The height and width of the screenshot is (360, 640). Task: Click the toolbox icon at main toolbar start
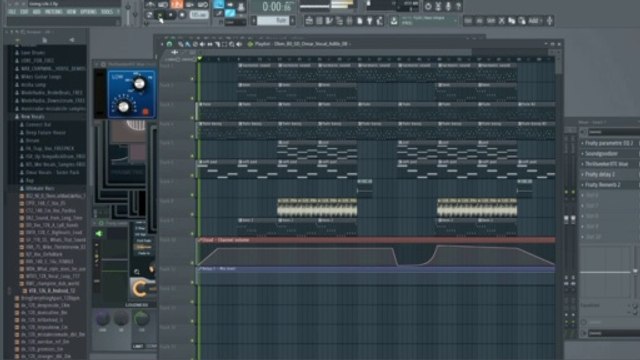coord(309,21)
